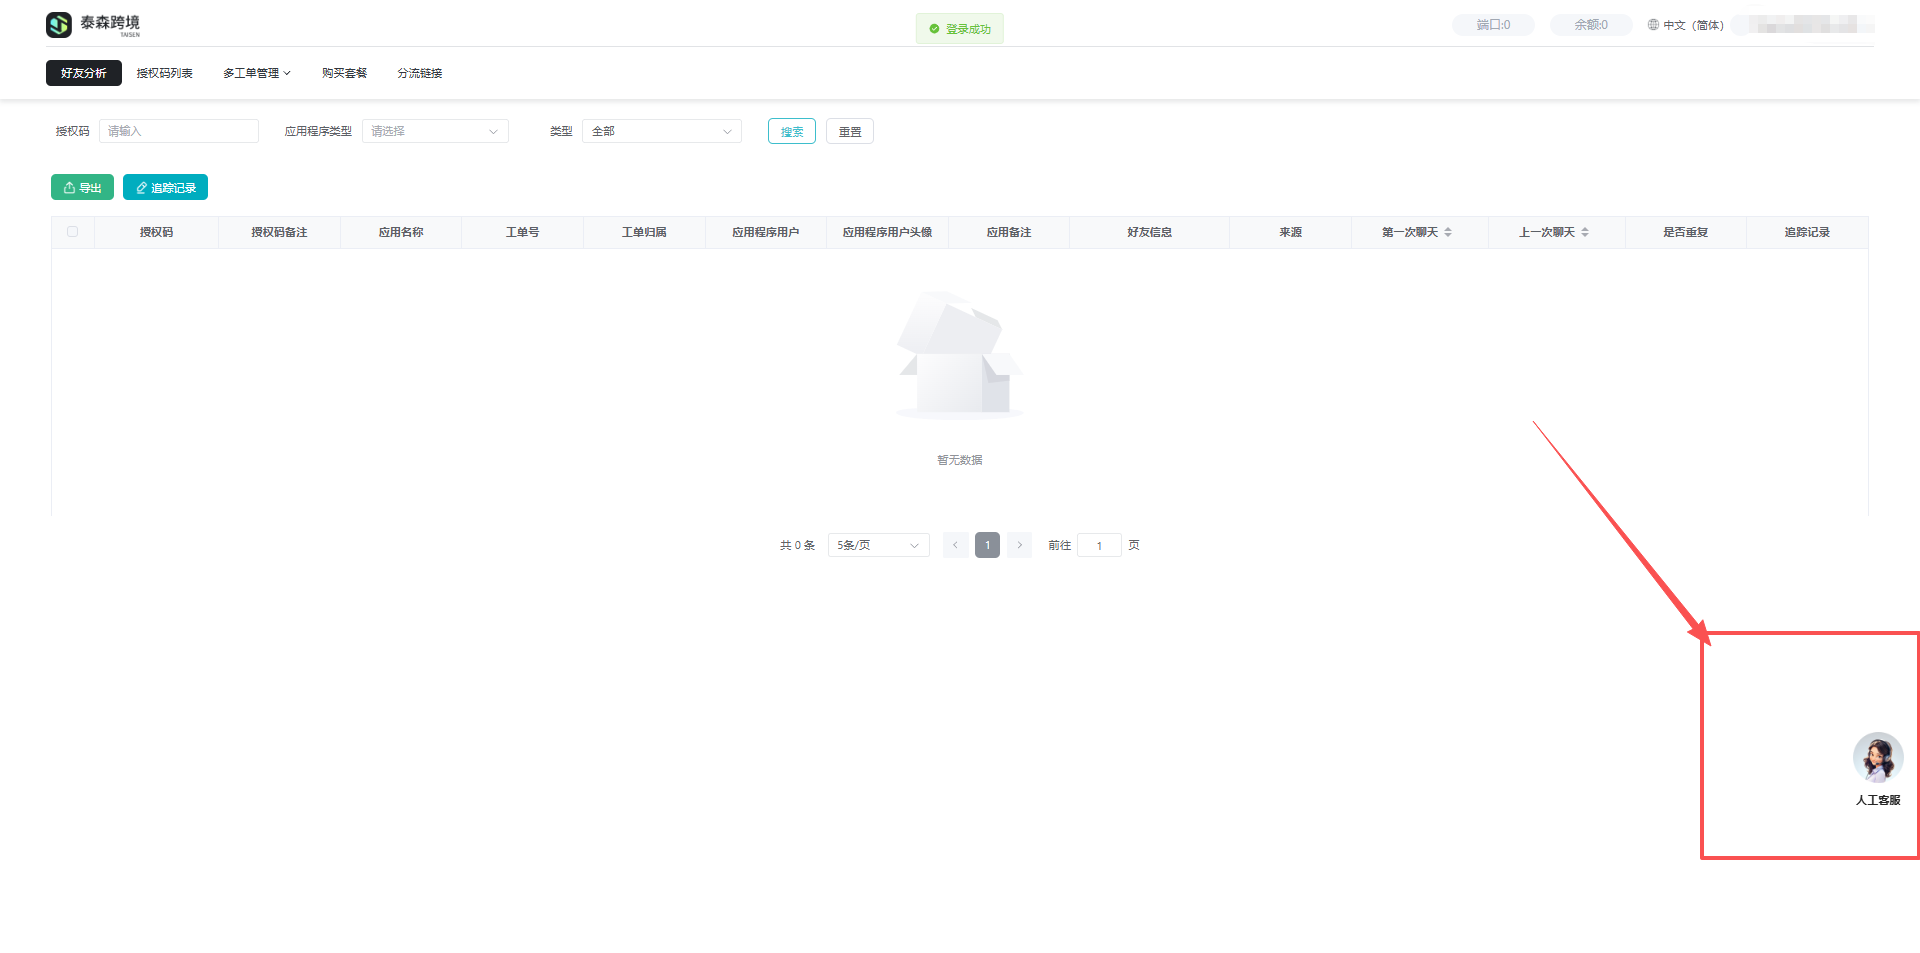This screenshot has height=953, width=1920.
Task: Open the 购买套餐 menu item
Action: click(x=344, y=73)
